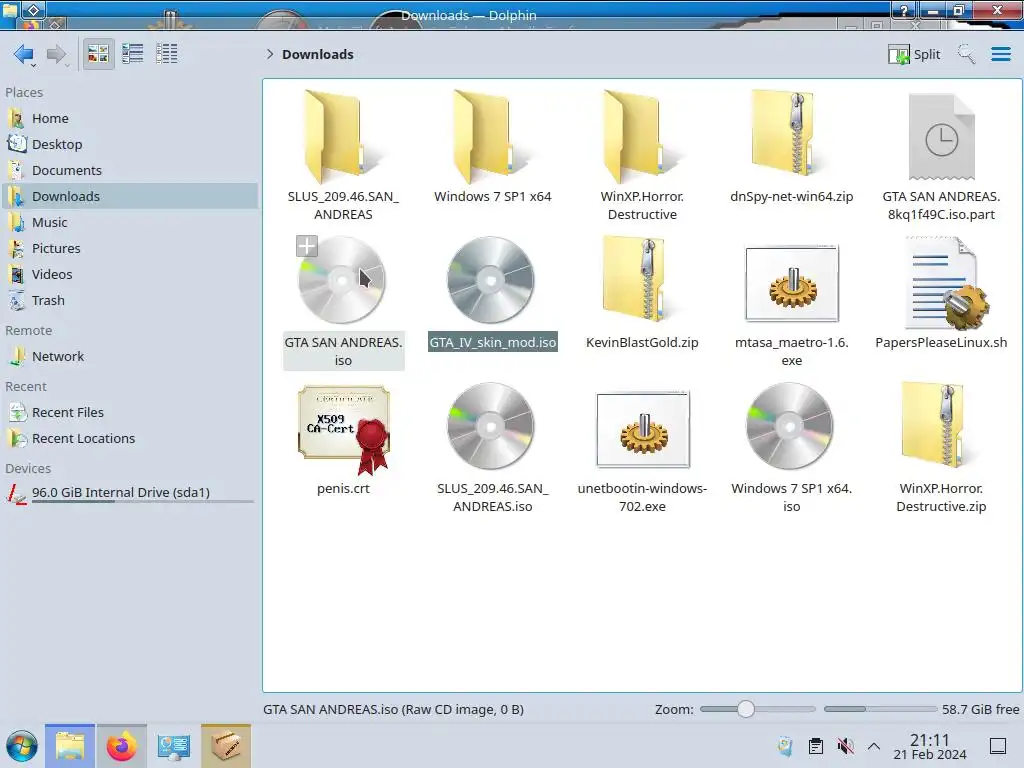This screenshot has height=768, width=1024.
Task: Adjust the Zoom slider handle
Action: coord(746,709)
